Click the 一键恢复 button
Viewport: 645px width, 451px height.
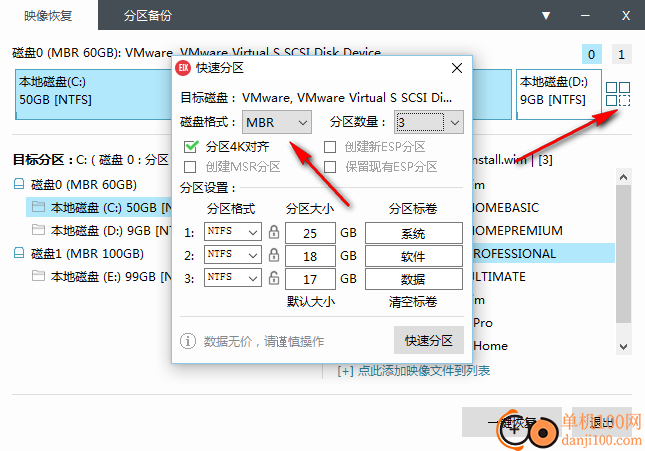[x=512, y=422]
